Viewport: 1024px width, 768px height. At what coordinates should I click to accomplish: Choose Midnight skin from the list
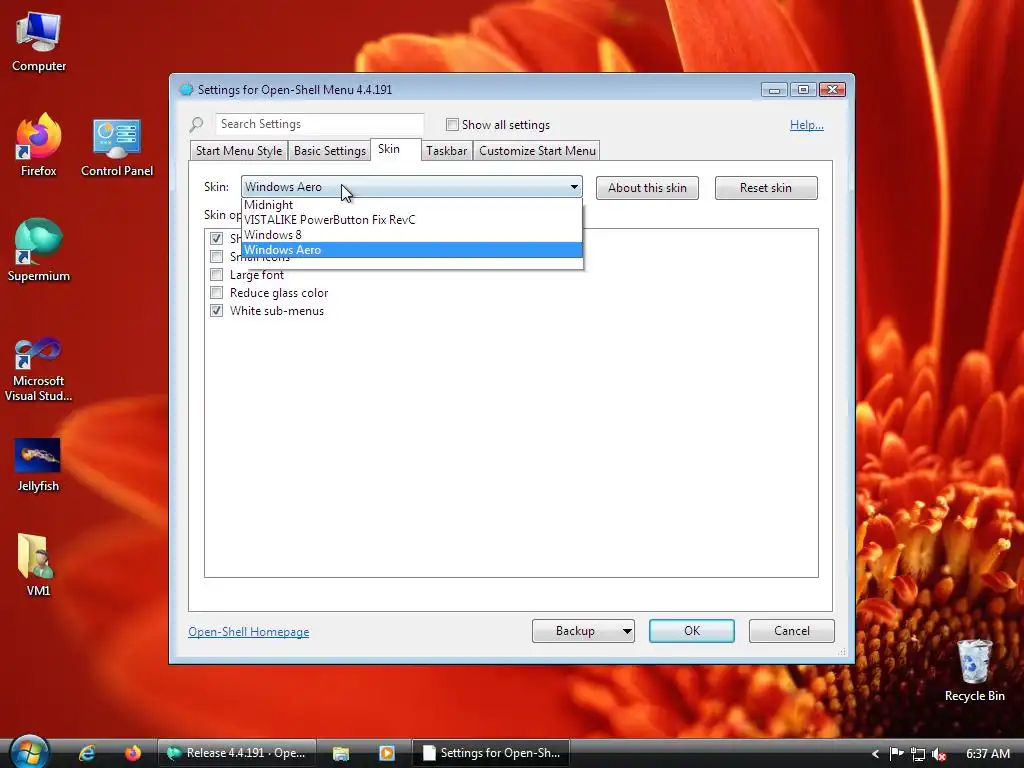click(411, 204)
